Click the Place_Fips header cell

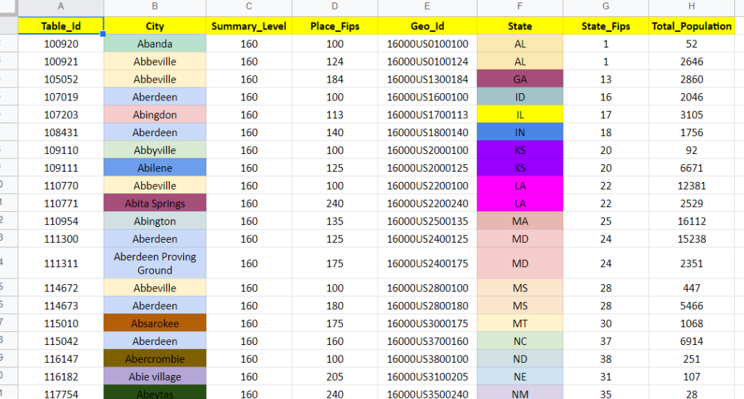[x=335, y=26]
